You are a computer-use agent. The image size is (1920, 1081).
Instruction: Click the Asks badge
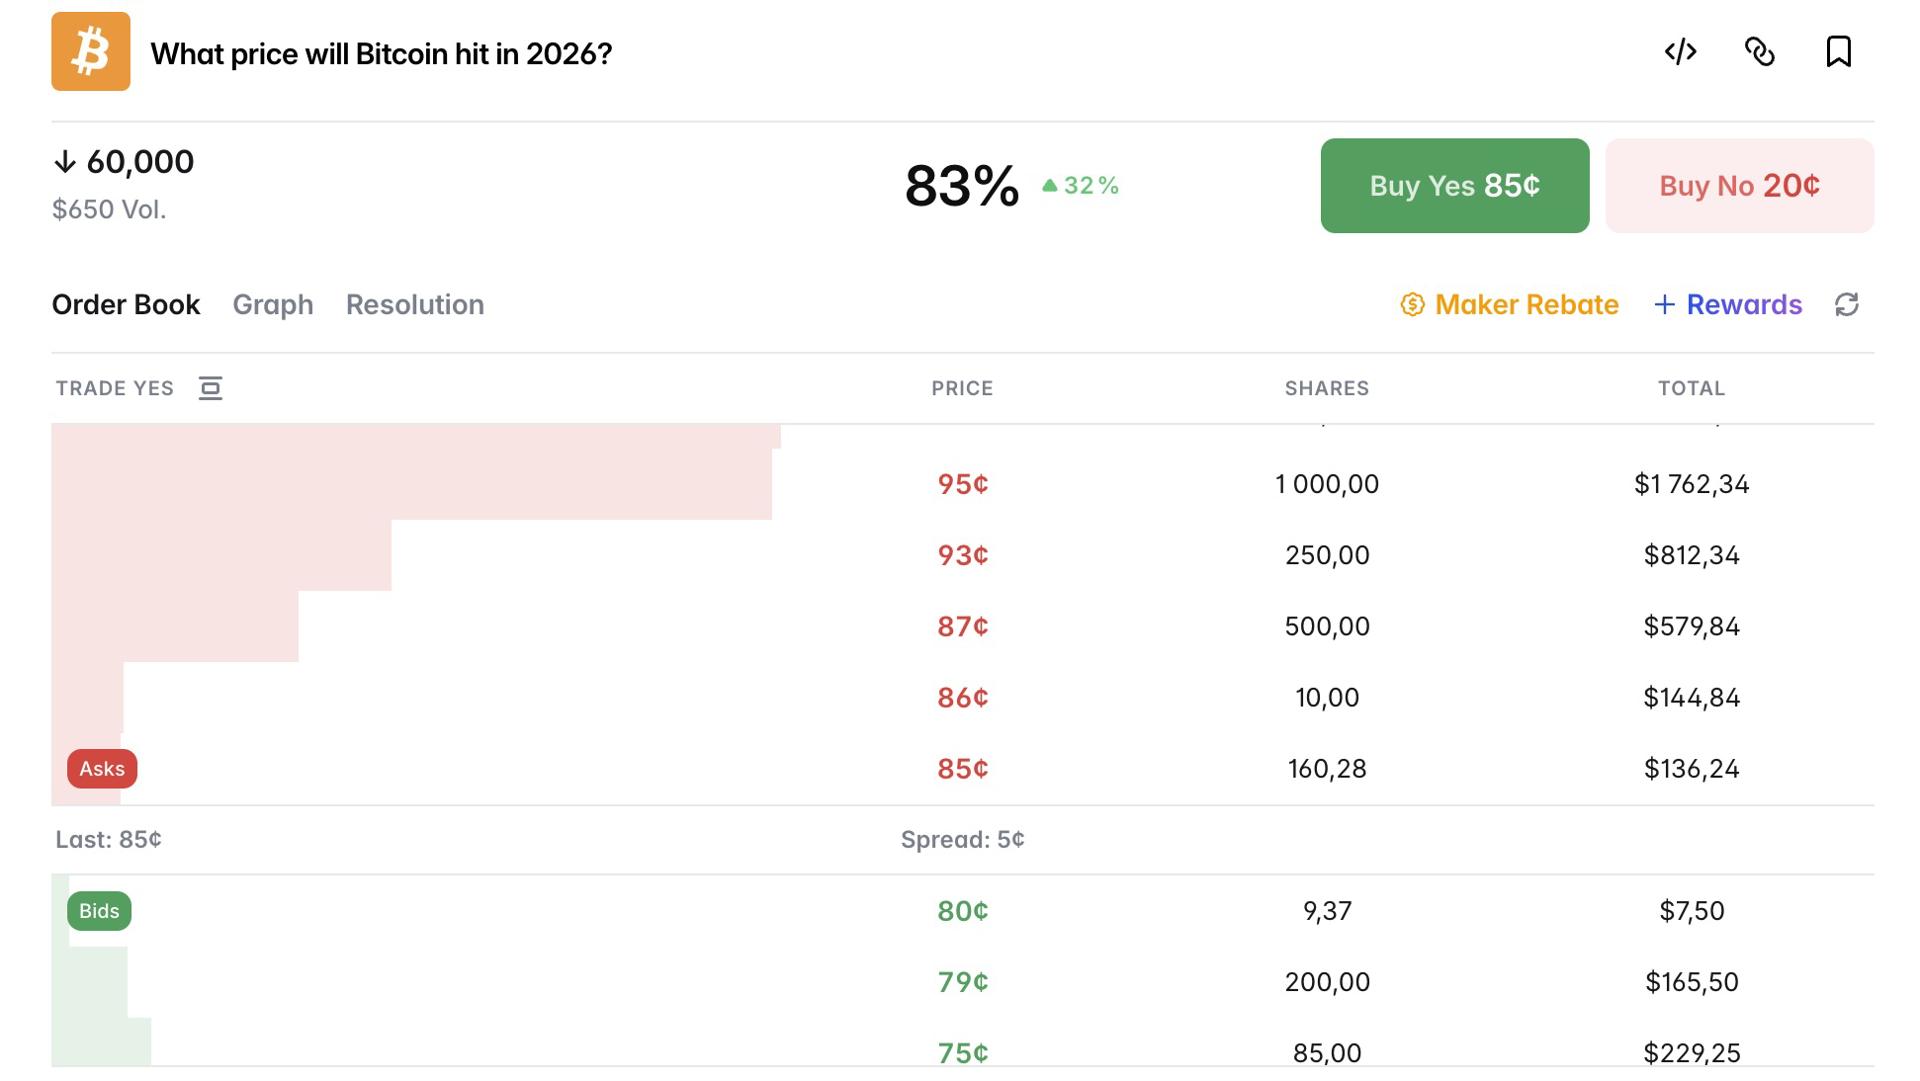(102, 769)
